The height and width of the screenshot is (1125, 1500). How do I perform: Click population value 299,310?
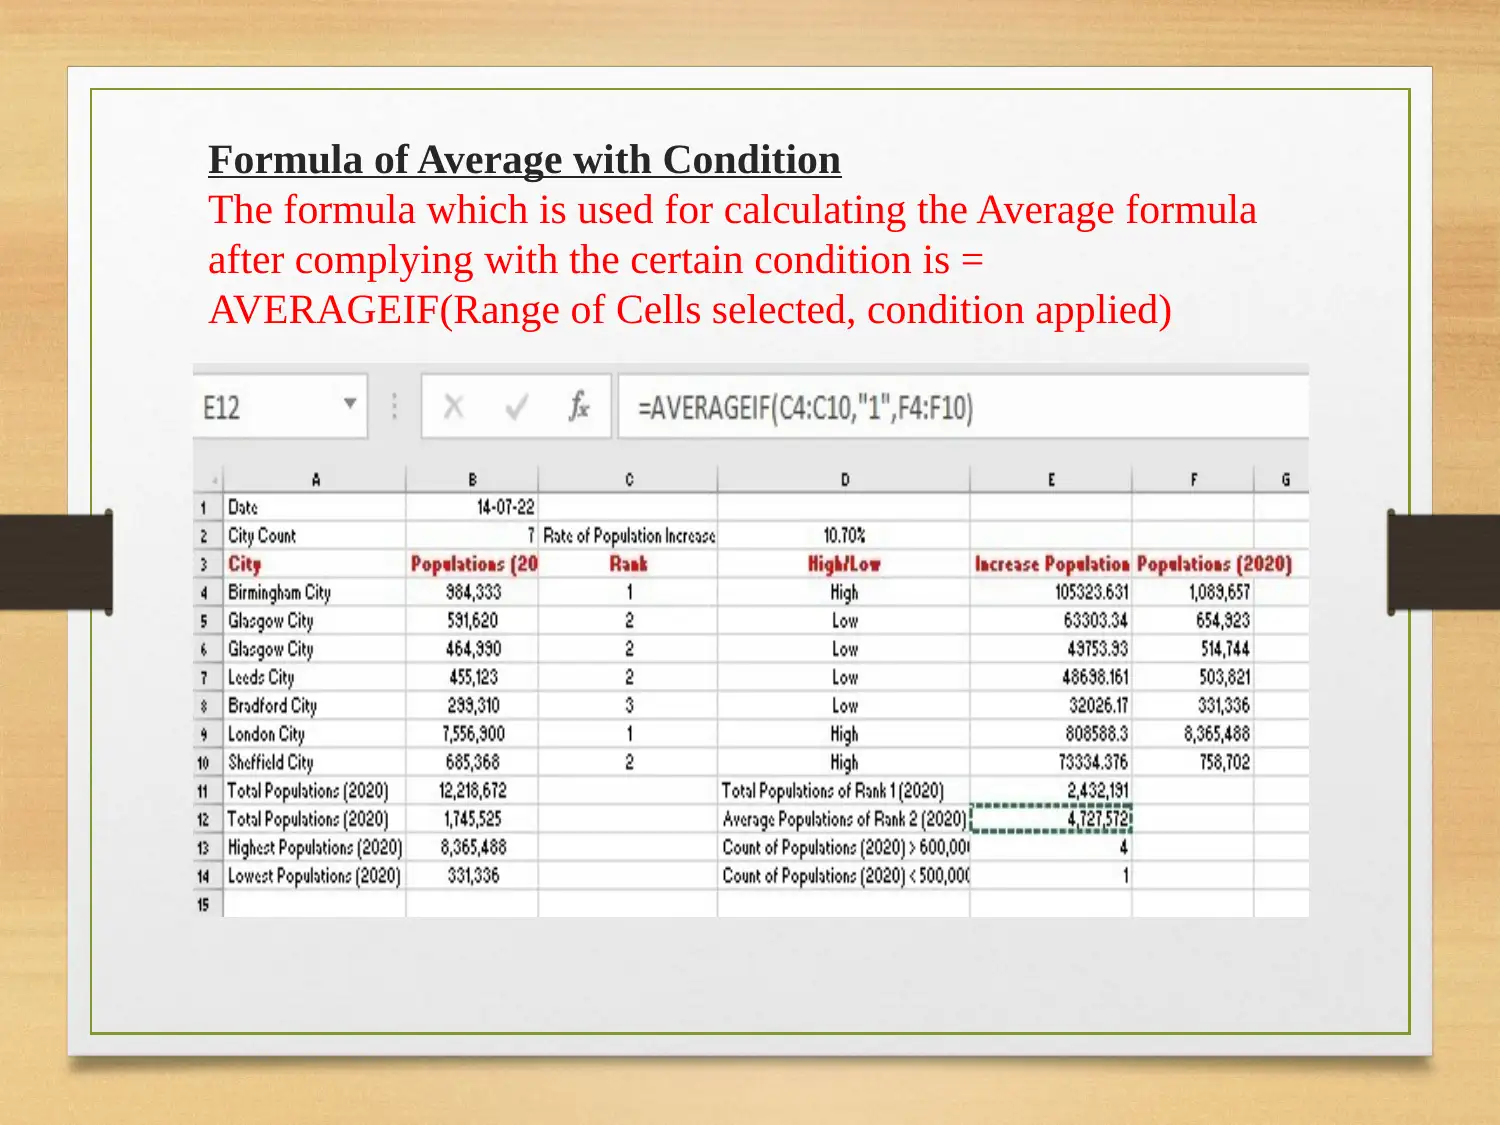(x=472, y=705)
